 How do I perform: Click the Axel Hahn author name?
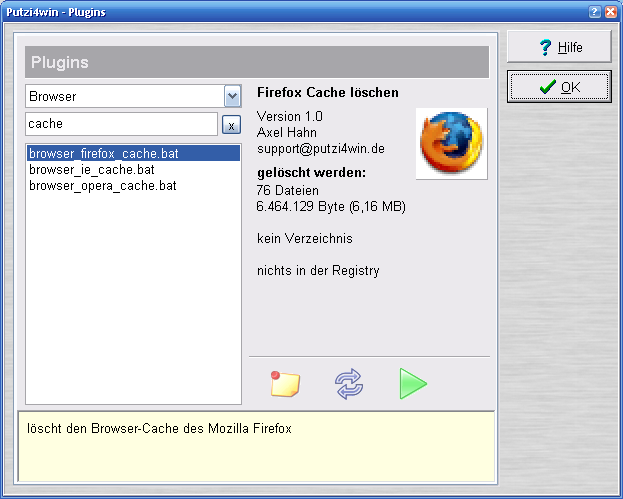click(287, 132)
